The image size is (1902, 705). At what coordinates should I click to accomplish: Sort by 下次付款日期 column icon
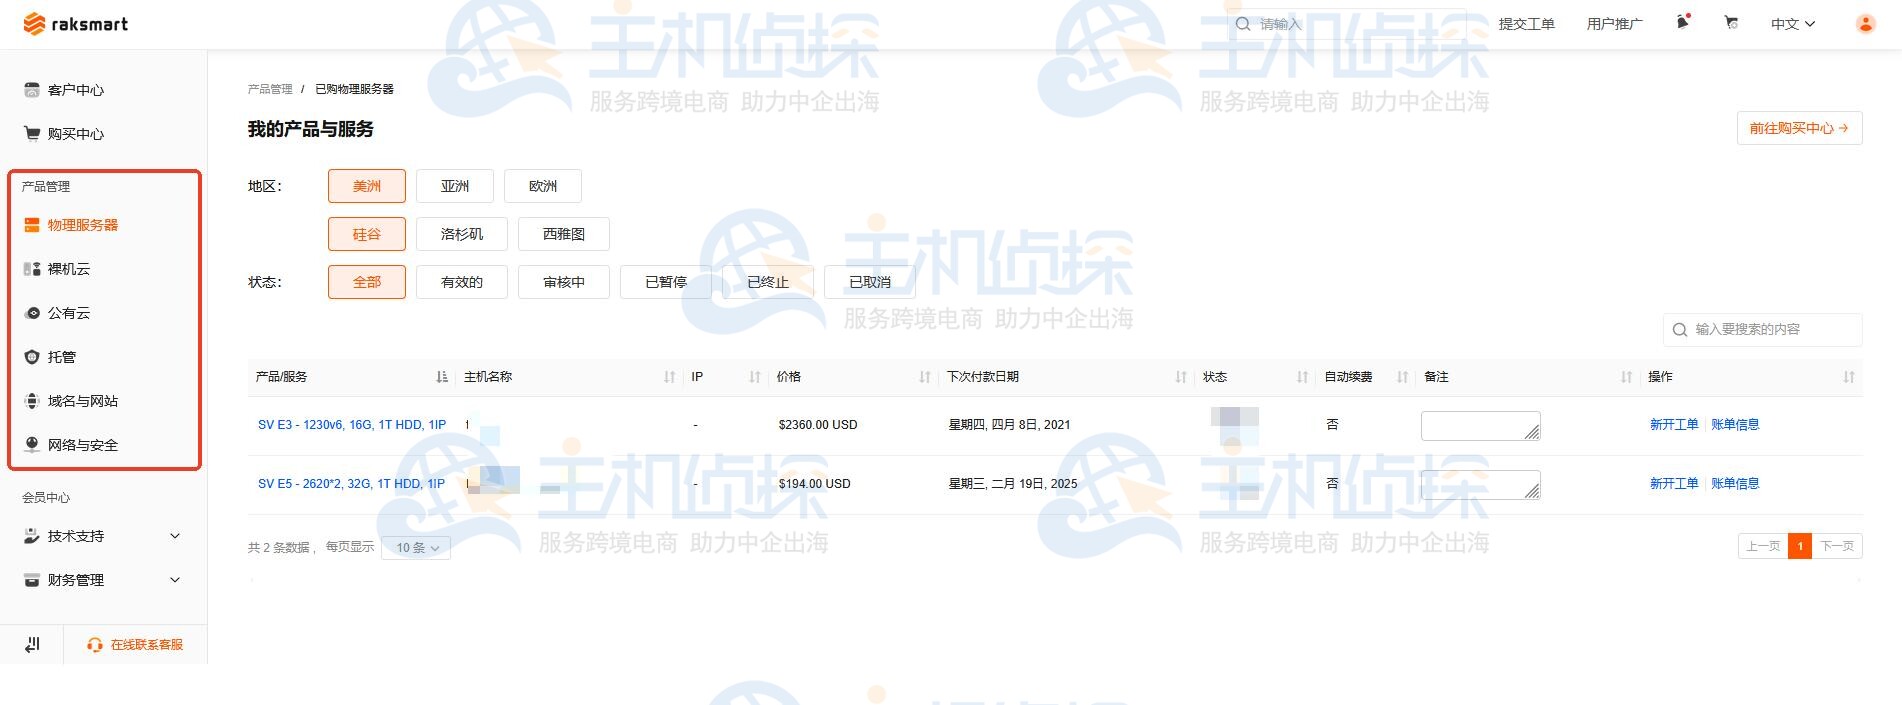point(1181,377)
